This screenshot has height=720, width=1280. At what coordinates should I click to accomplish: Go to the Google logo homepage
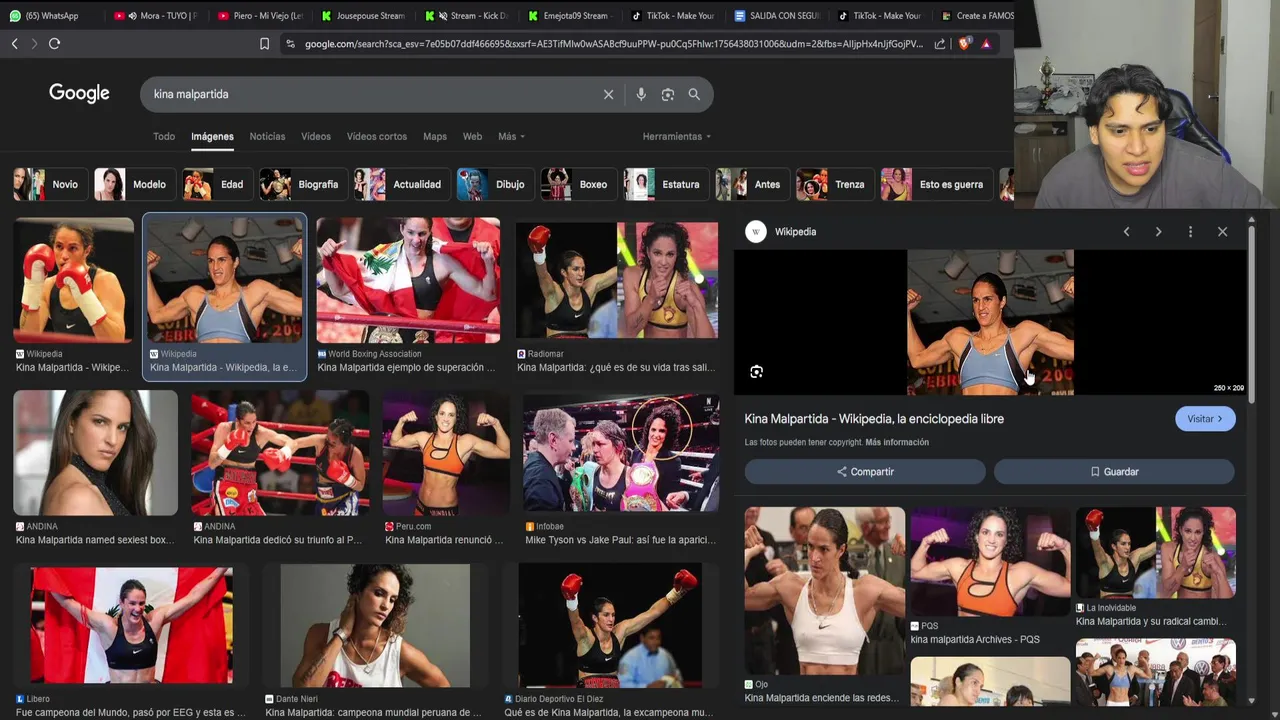click(79, 93)
